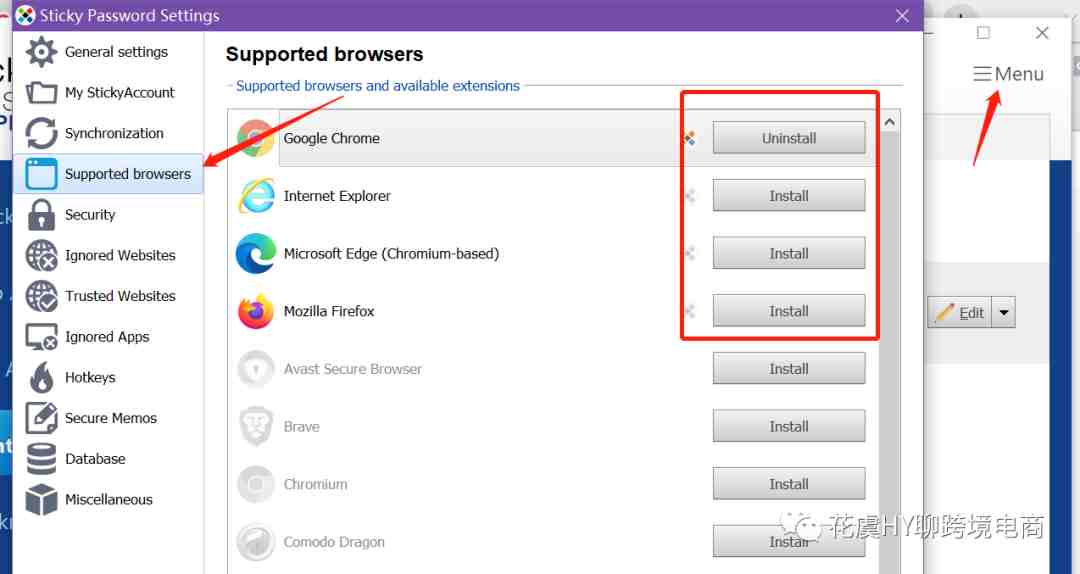Uninstall the Google Chrome extension
Image resolution: width=1080 pixels, height=574 pixels.
click(789, 138)
